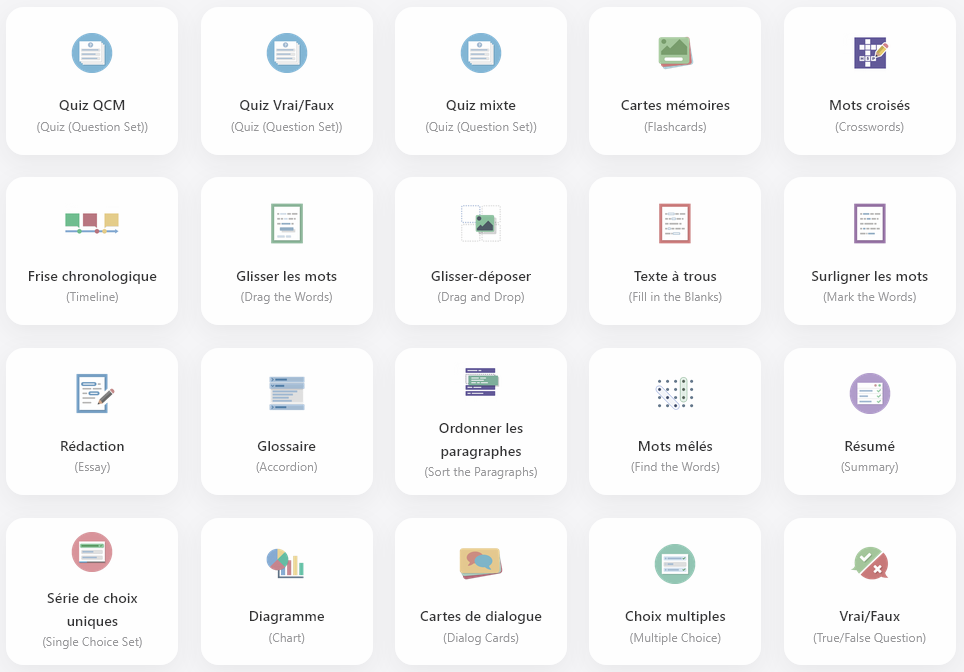964x672 pixels.
Task: Click the Résumé card label
Action: tap(869, 446)
